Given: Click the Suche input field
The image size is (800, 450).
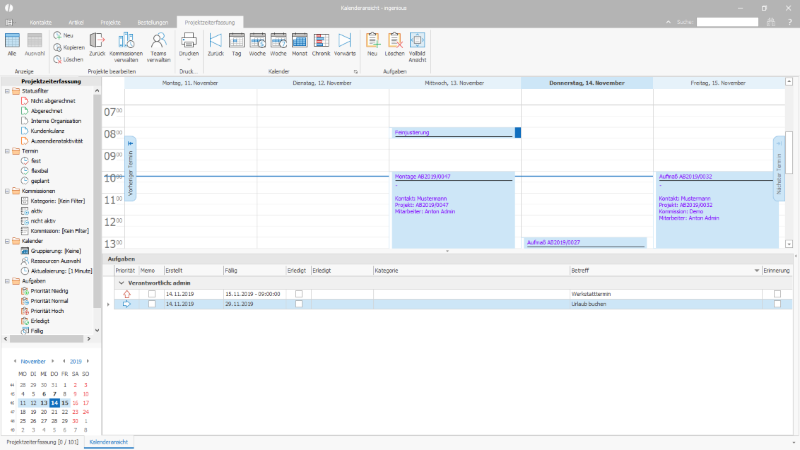Looking at the screenshot, I should (x=728, y=22).
